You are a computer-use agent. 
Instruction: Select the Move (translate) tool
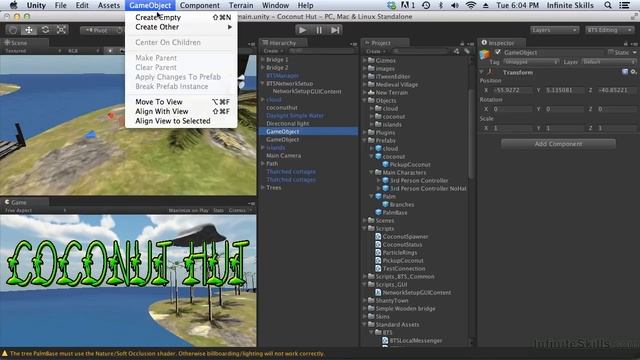[x=29, y=30]
